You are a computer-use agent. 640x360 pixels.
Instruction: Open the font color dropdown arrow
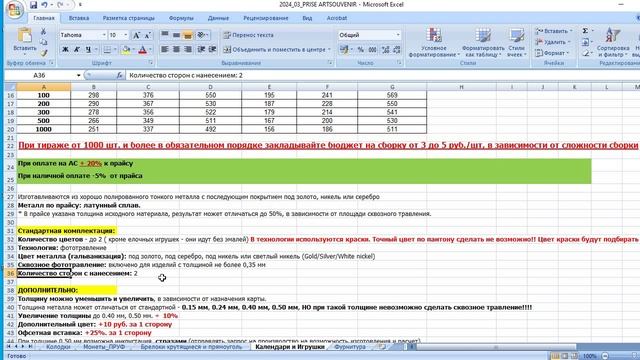[150, 50]
